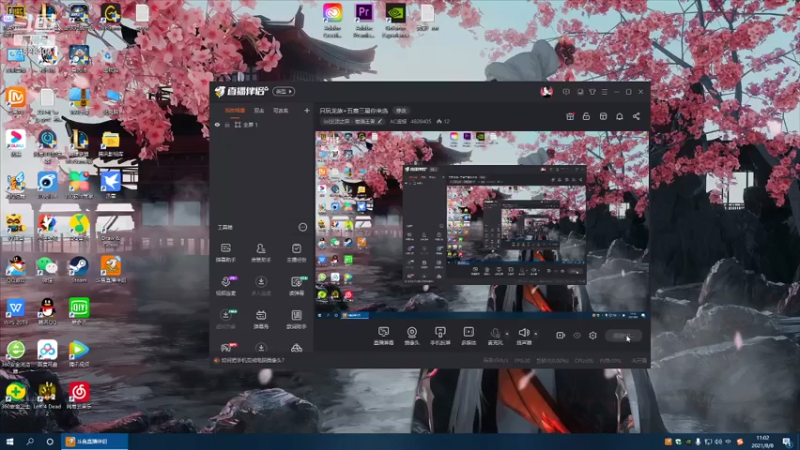Select the 全屏 1 source row

tap(262, 124)
